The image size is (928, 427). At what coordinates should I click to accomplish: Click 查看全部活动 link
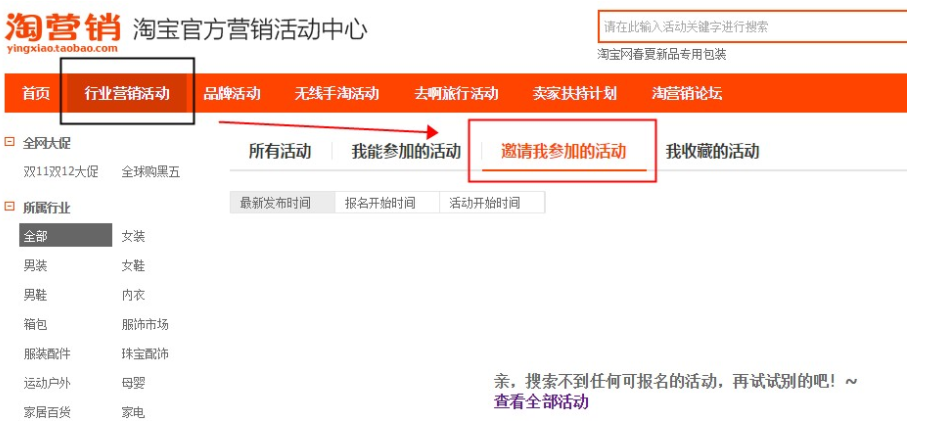541,402
